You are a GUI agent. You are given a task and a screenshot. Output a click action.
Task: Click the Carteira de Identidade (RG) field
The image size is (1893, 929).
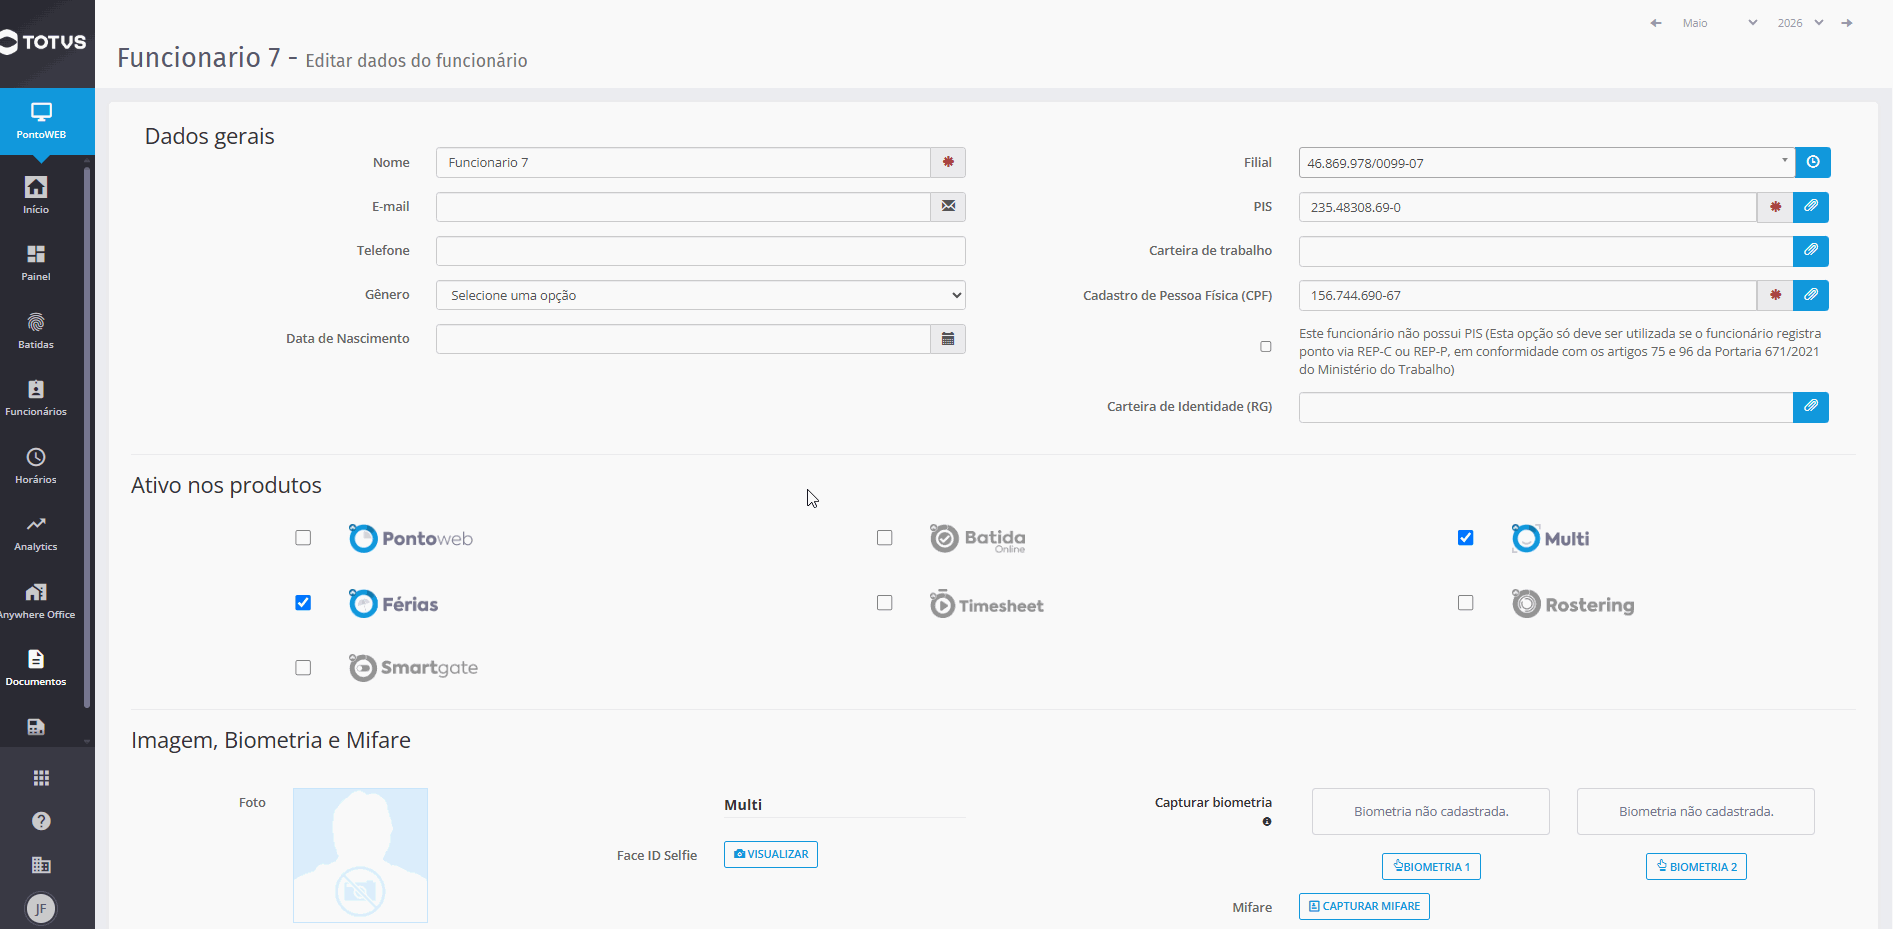(x=1546, y=407)
